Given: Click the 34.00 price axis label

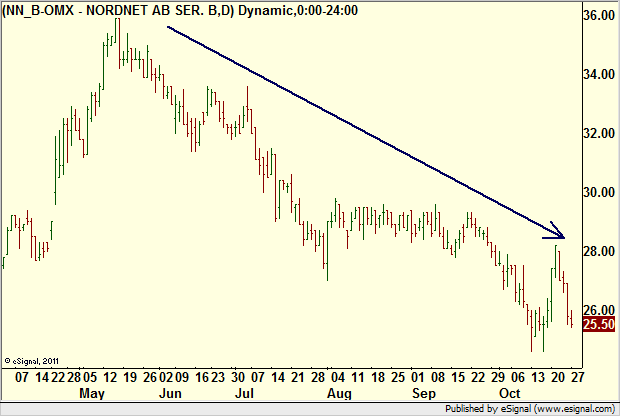Looking at the screenshot, I should pos(599,74).
